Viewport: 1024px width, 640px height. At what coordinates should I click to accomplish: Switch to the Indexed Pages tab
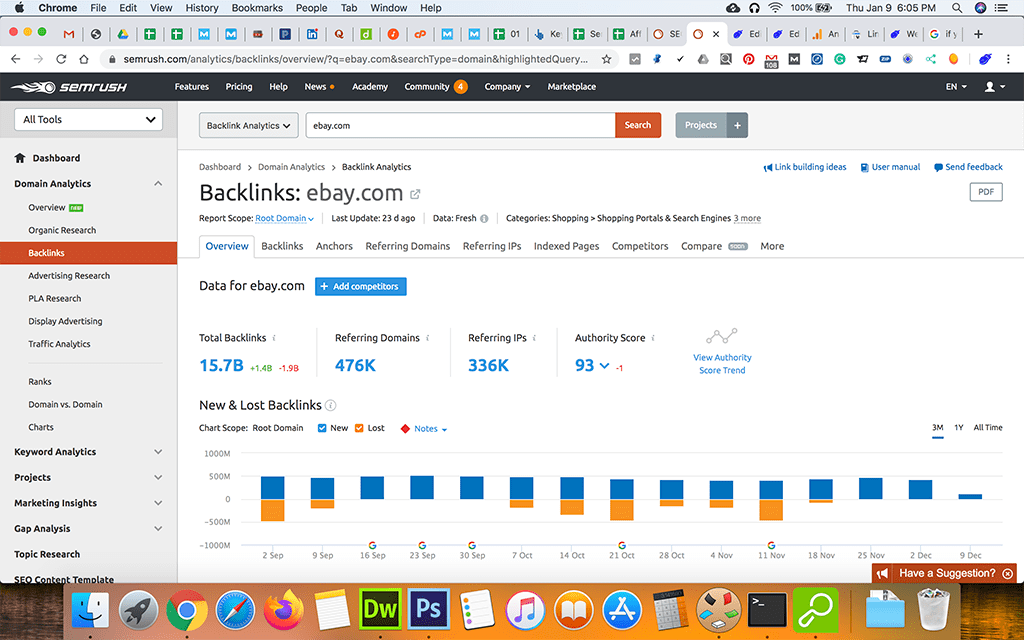(x=566, y=246)
